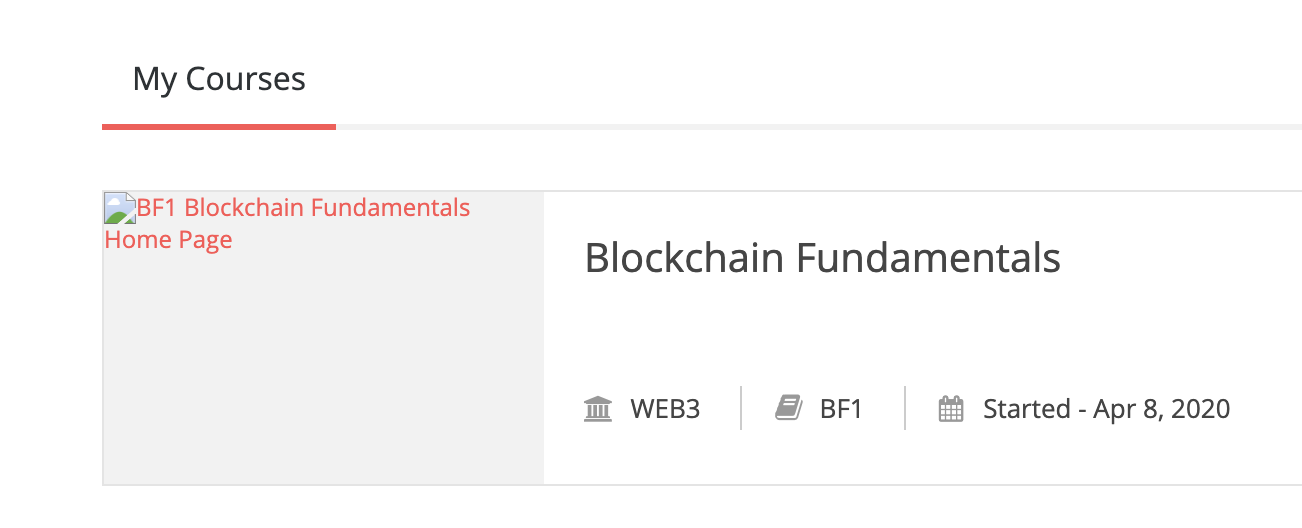Click the divider between BF1 and calendar icon
This screenshot has width=1302, height=528.
[905, 408]
